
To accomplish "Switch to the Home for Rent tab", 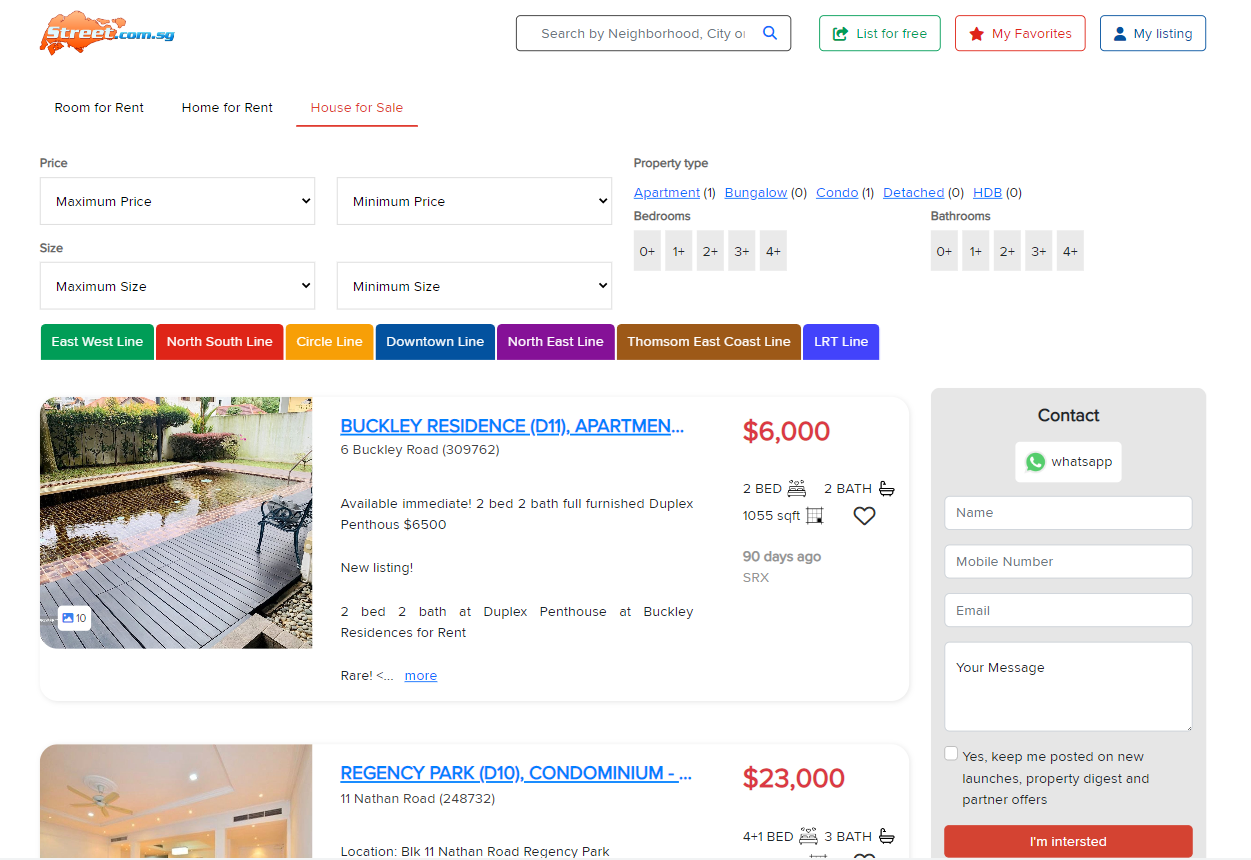I will [227, 108].
